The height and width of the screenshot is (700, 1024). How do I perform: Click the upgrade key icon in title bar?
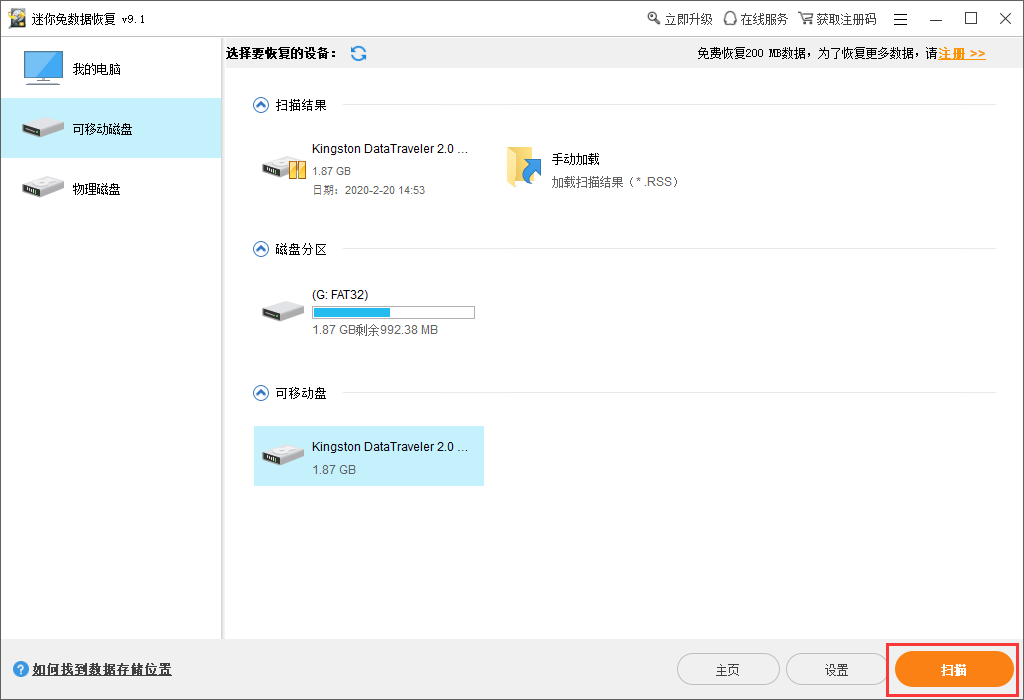pyautogui.click(x=653, y=18)
